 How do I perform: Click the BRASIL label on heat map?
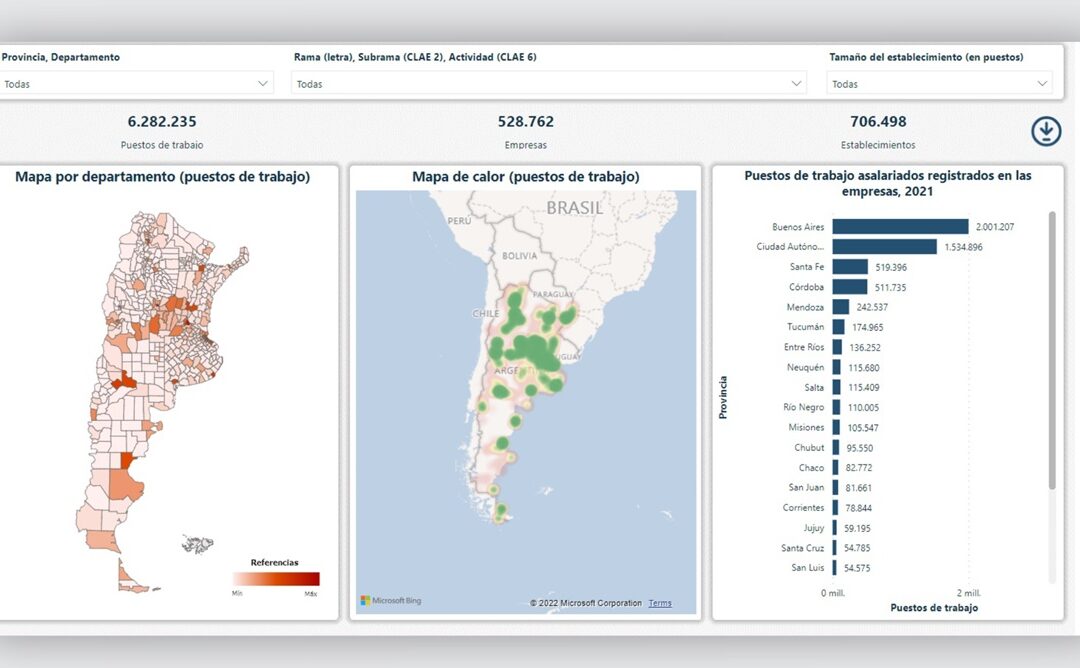[574, 208]
